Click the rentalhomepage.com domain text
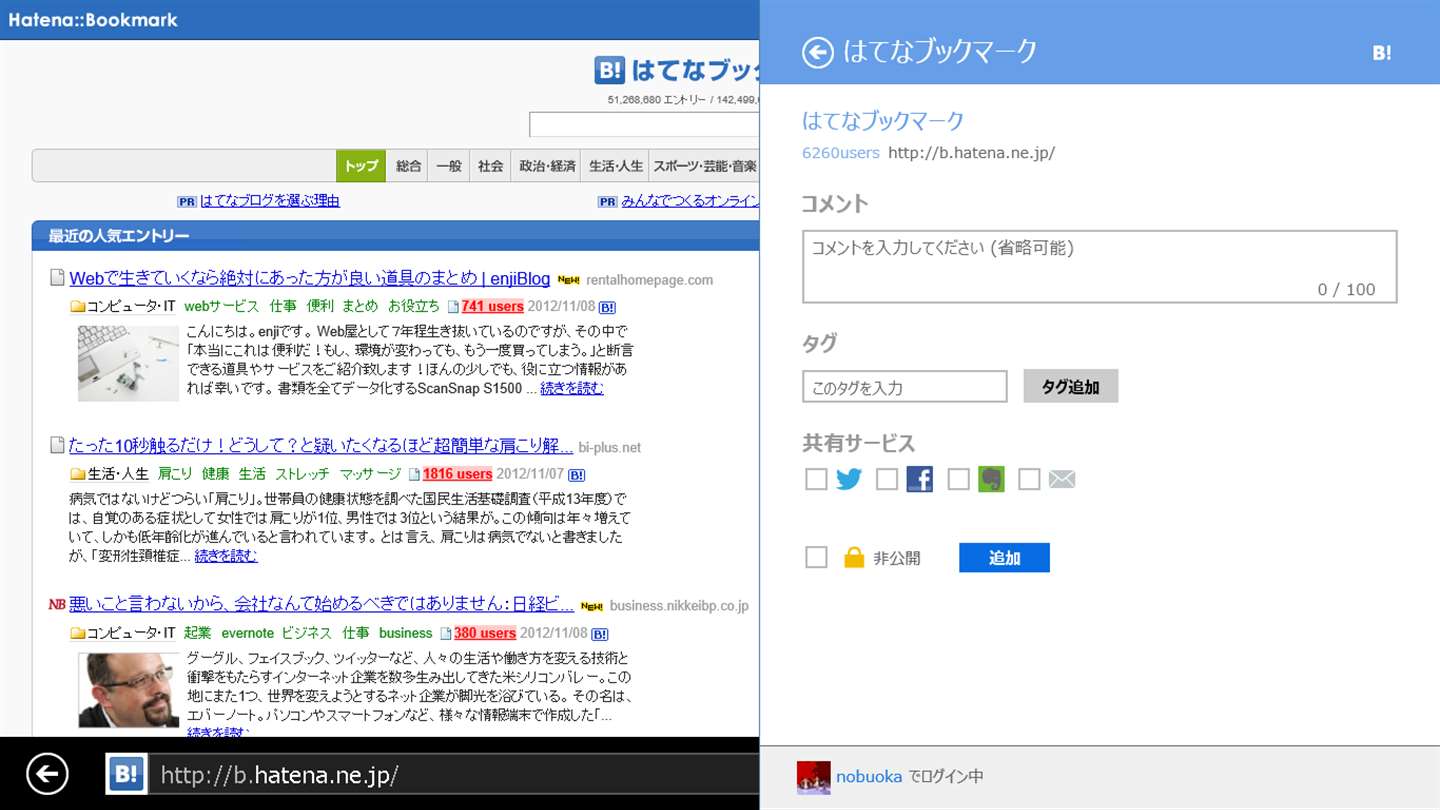 click(649, 280)
